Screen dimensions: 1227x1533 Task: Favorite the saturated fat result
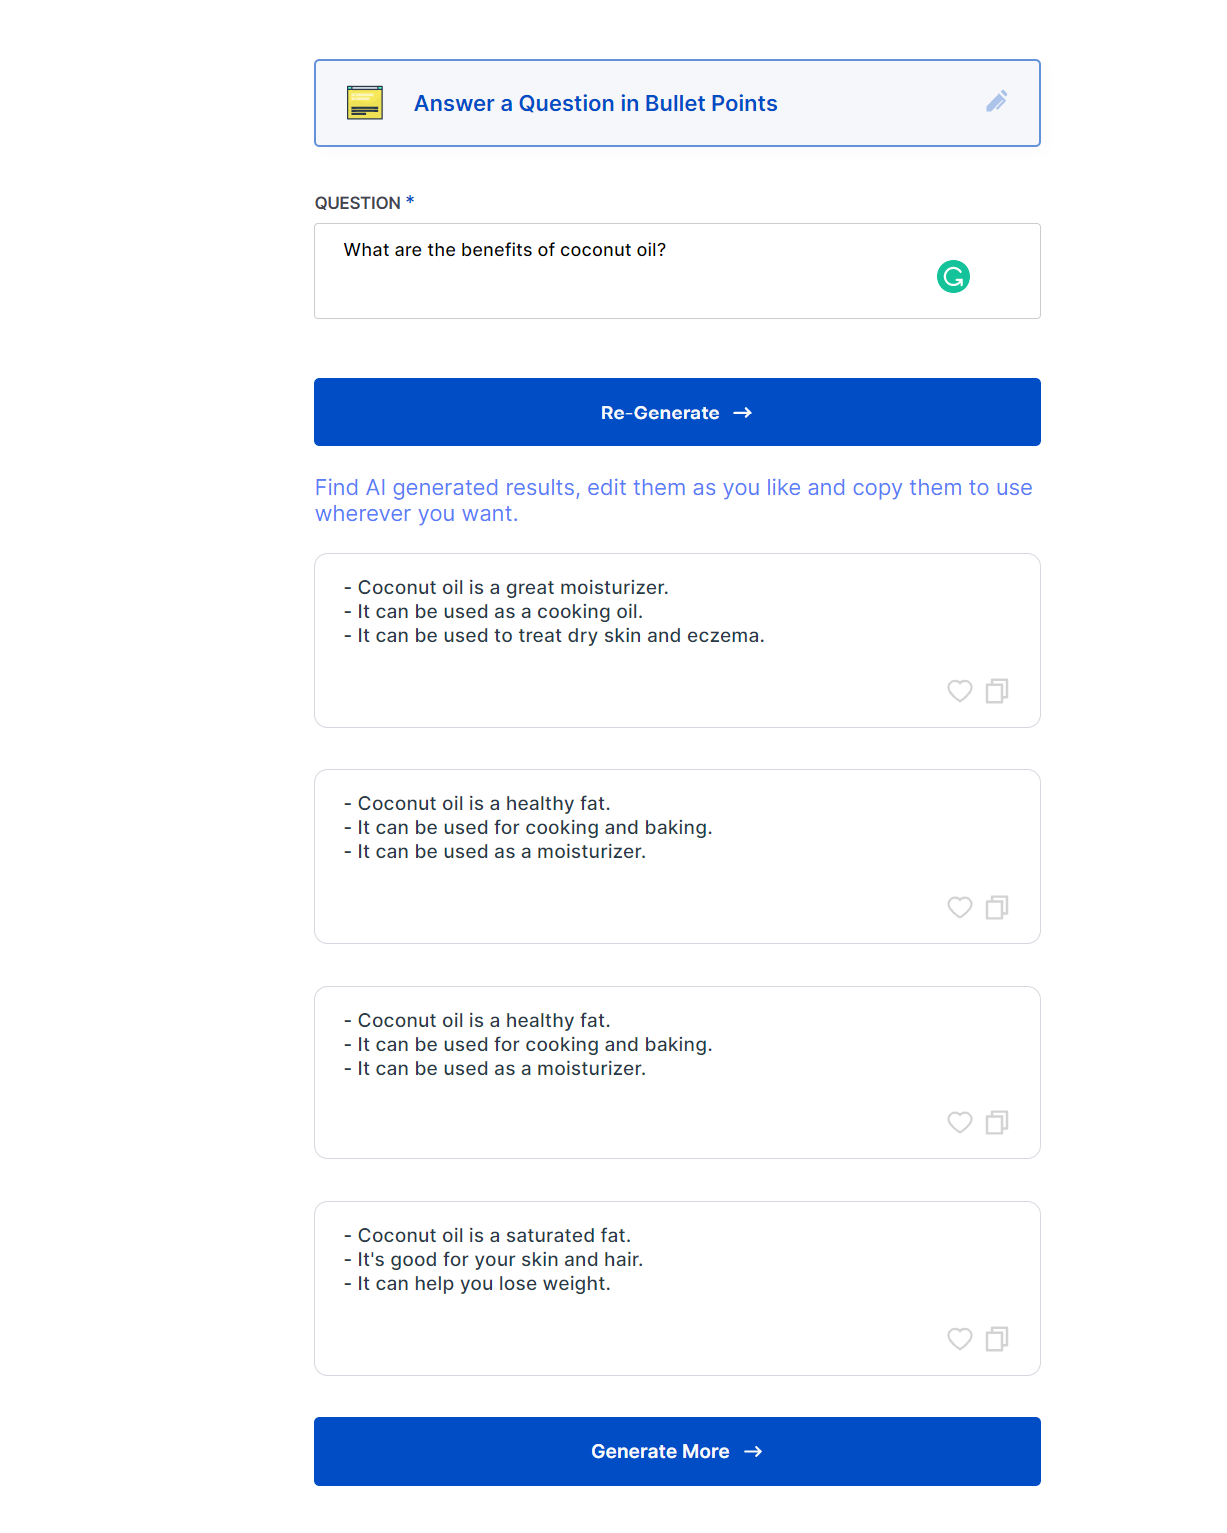tap(959, 1339)
